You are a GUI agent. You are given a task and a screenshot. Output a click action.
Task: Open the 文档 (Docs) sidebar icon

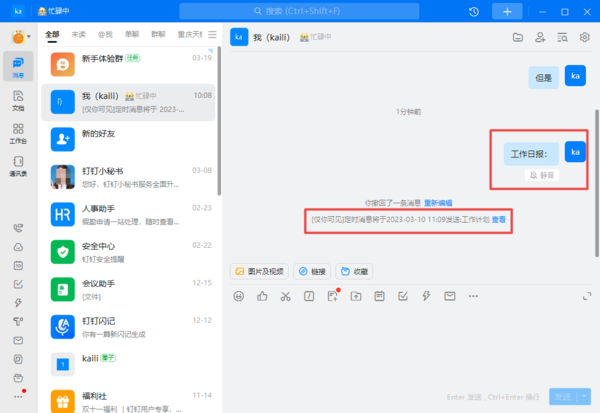pos(18,100)
